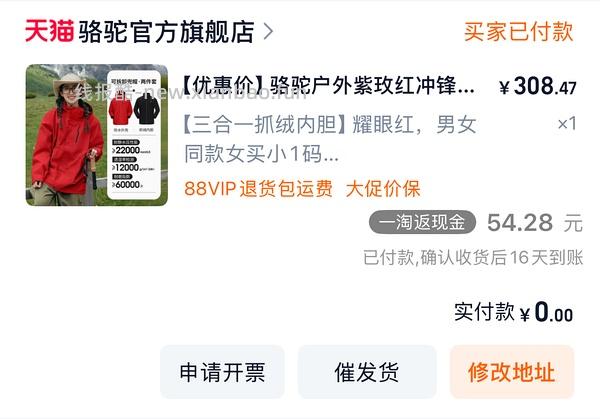Tap the 88VIP退货包运费 tag
Viewport: 600px width, 419px height.
(x=258, y=189)
